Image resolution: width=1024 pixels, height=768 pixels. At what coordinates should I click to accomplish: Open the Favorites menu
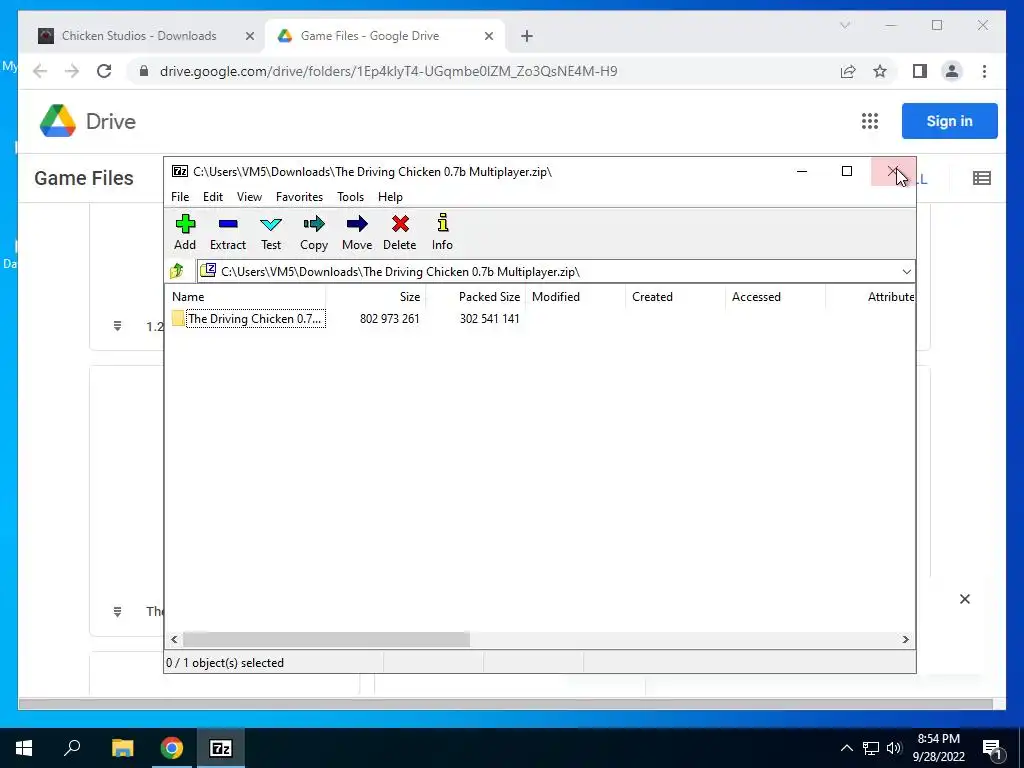299,197
